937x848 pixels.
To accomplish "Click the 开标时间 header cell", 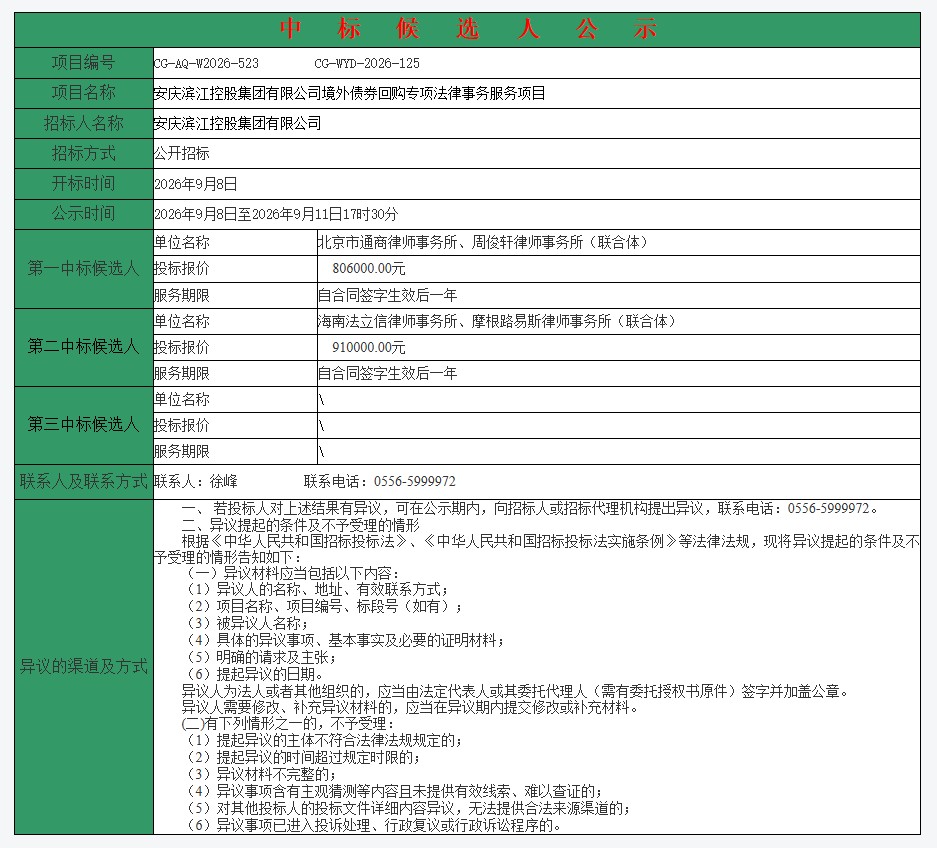I will [84, 183].
